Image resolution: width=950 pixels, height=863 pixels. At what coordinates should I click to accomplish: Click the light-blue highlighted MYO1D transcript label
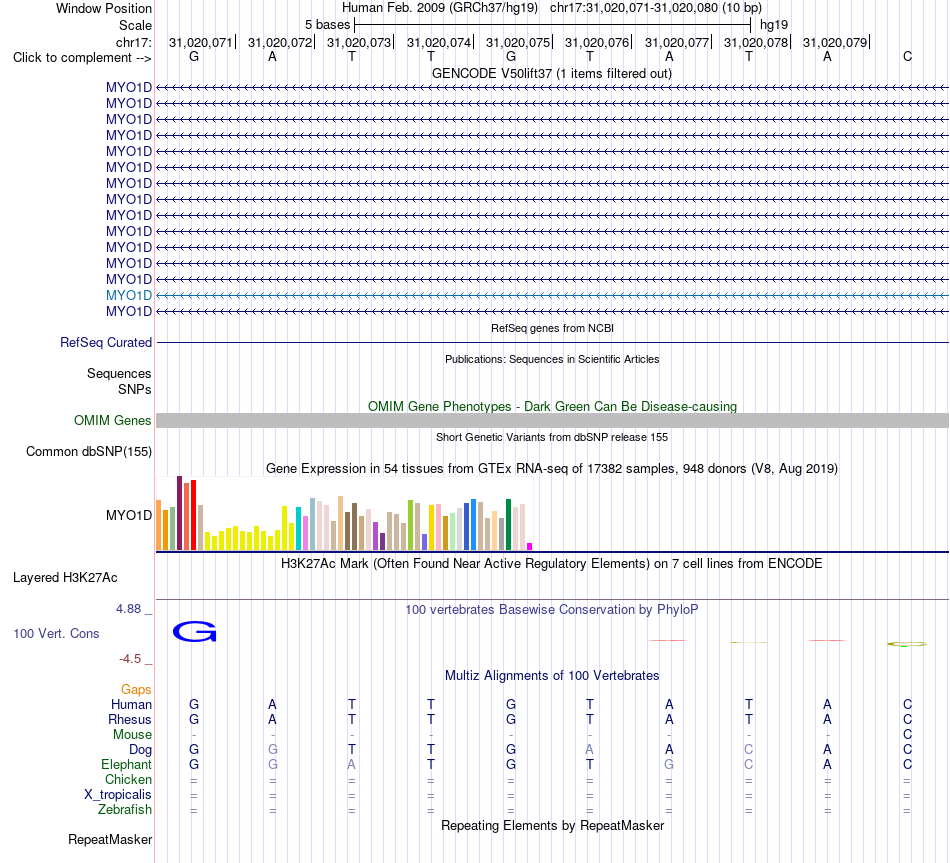click(128, 295)
